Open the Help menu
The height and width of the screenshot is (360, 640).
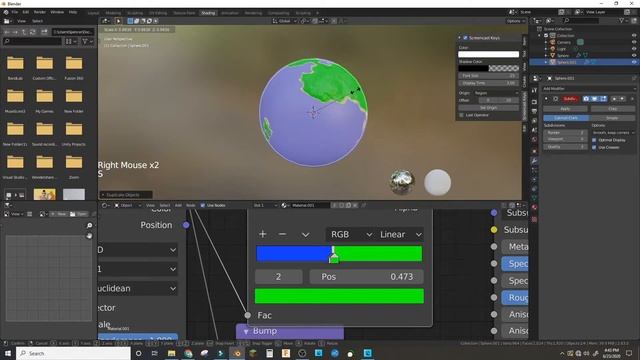coord(73,12)
